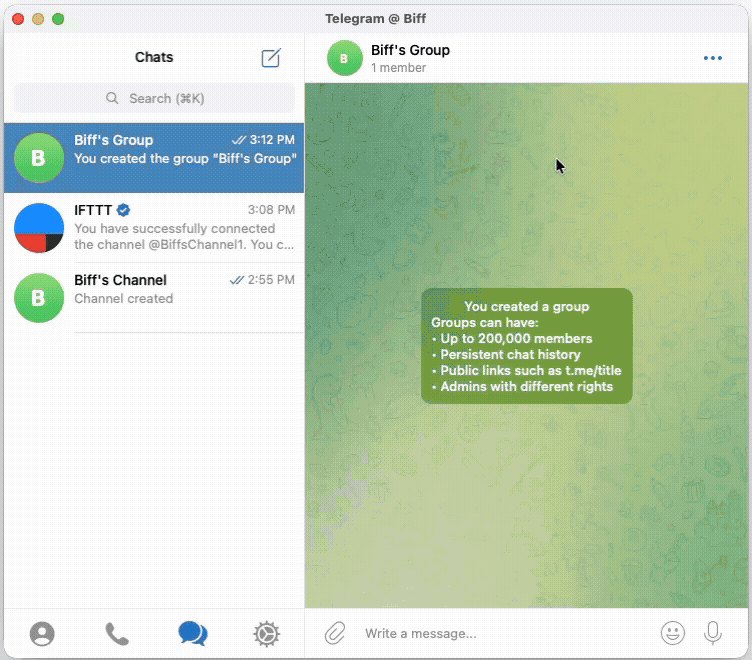Open the emoji picker smiley icon

click(673, 633)
